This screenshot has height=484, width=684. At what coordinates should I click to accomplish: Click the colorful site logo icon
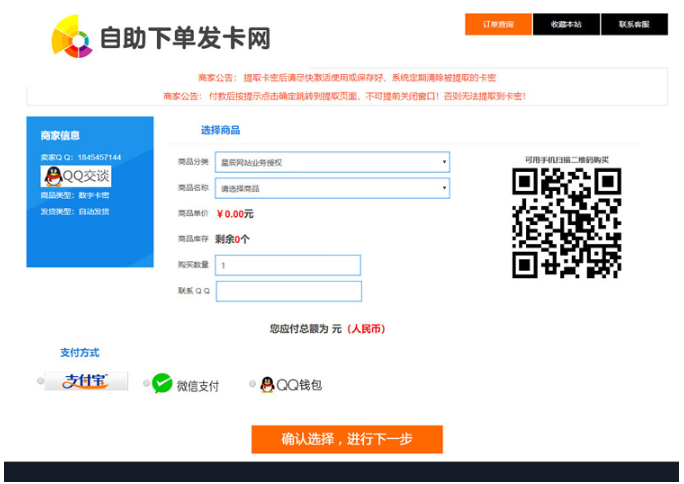click(x=72, y=37)
